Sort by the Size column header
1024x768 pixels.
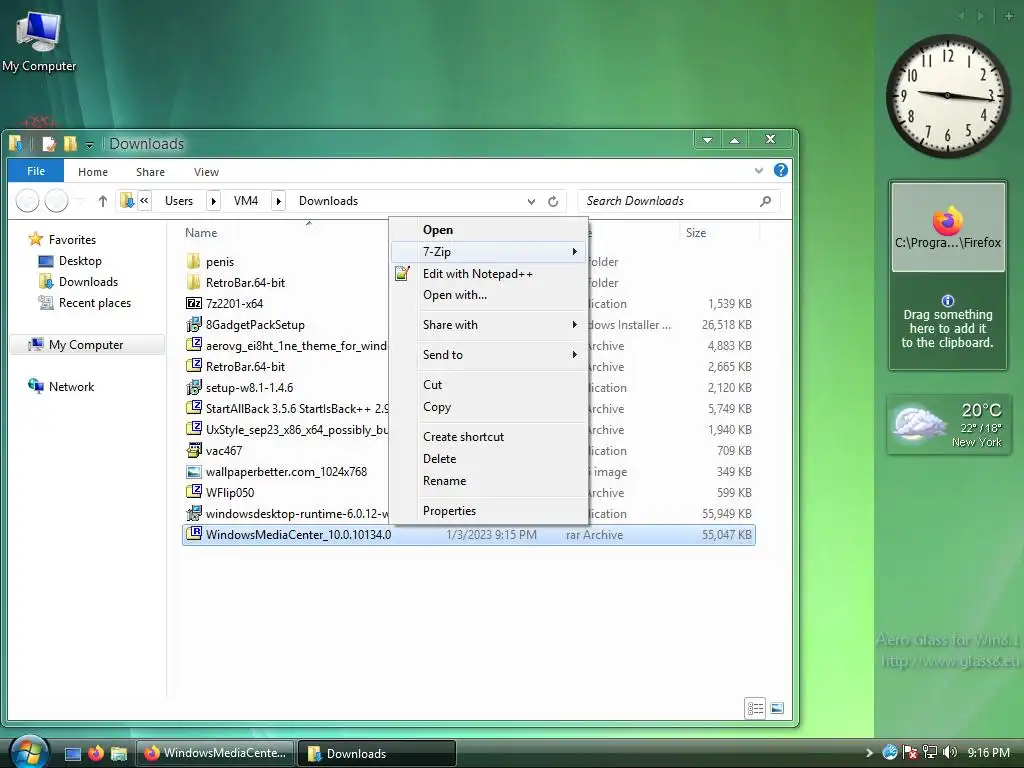click(696, 232)
